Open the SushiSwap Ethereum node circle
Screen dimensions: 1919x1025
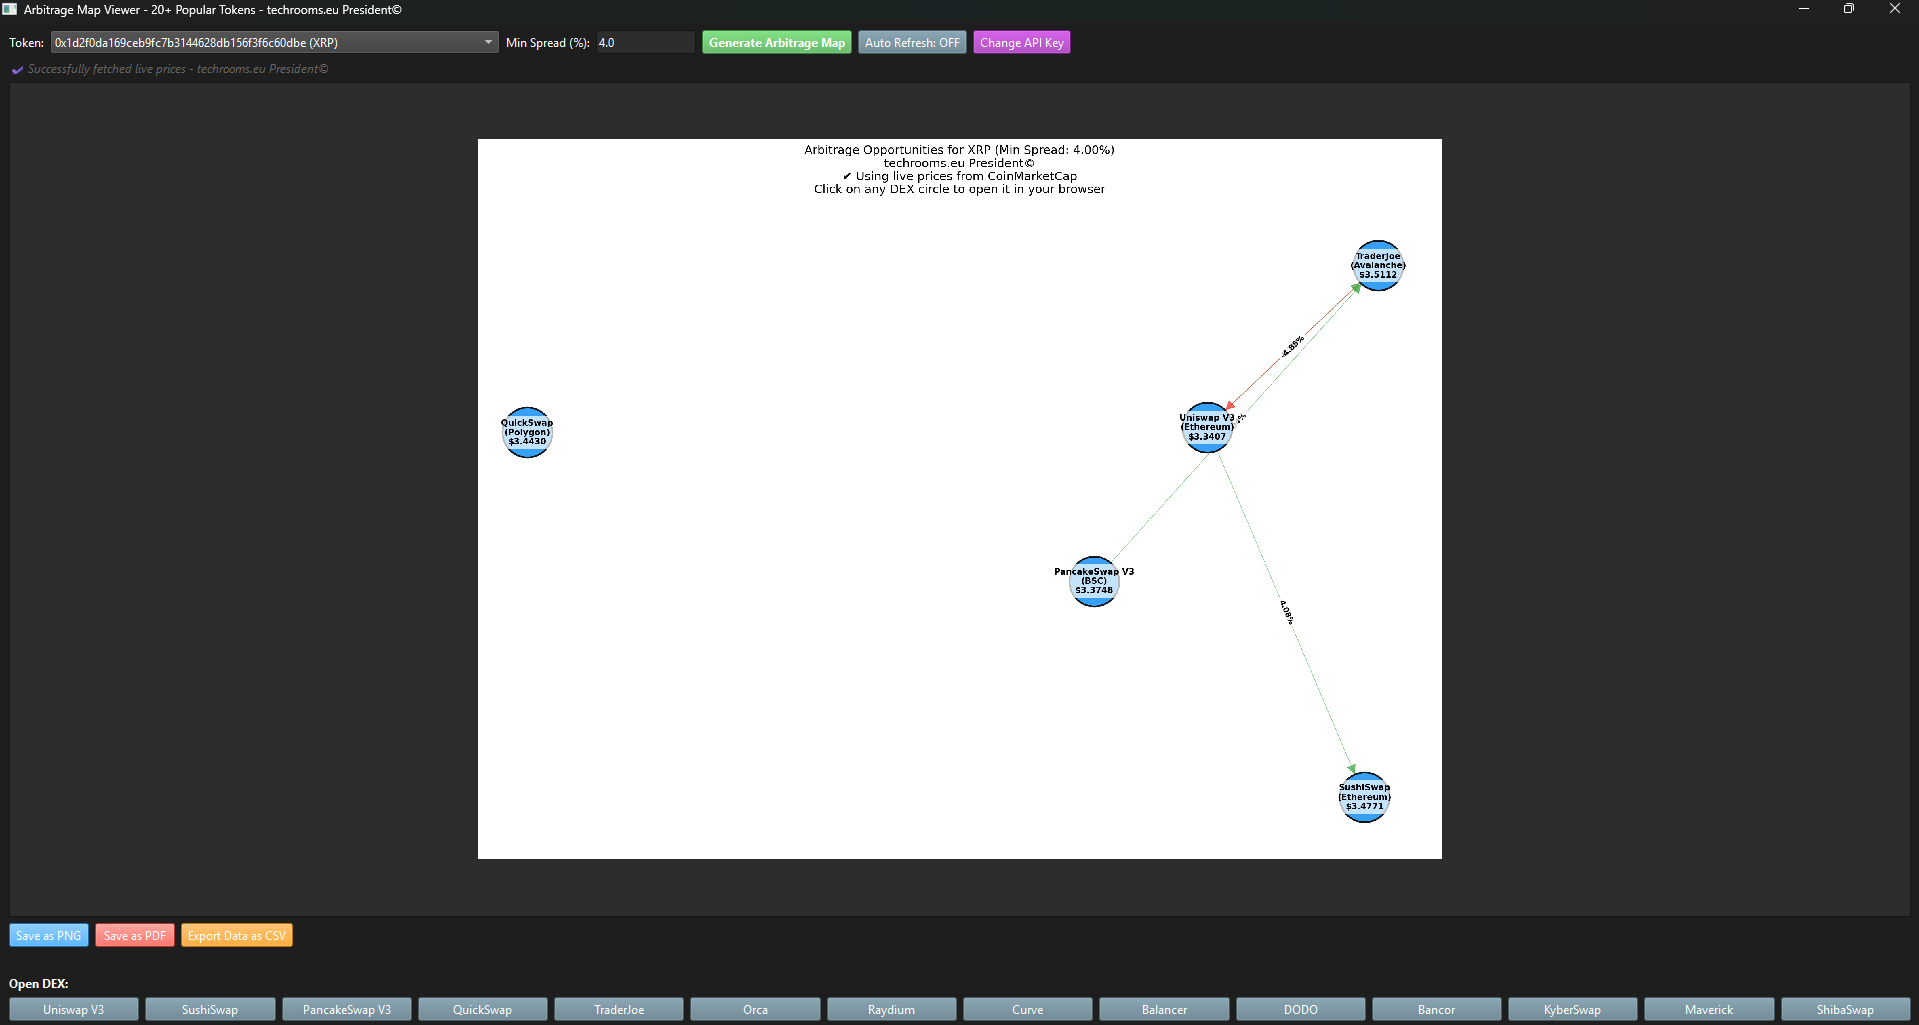tap(1364, 797)
